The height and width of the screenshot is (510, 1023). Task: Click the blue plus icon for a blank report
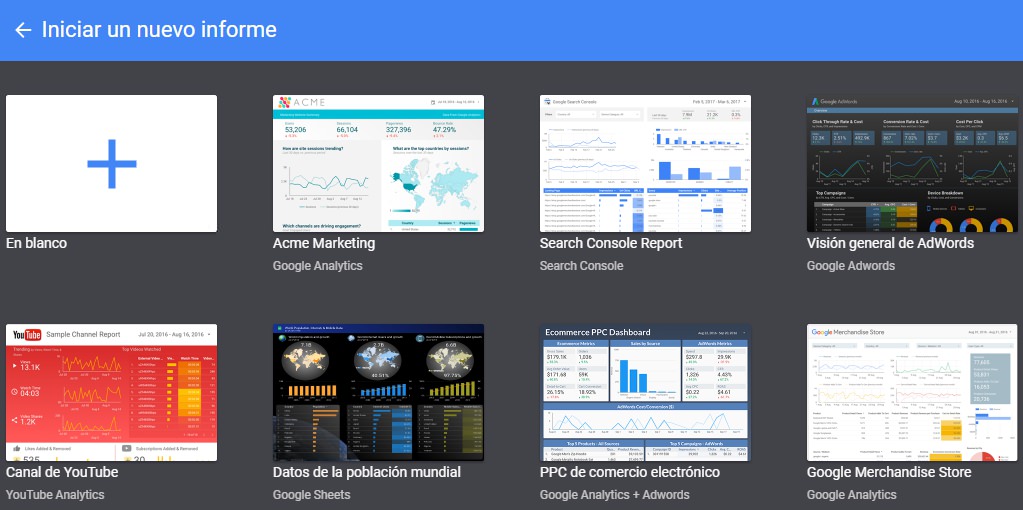112,164
